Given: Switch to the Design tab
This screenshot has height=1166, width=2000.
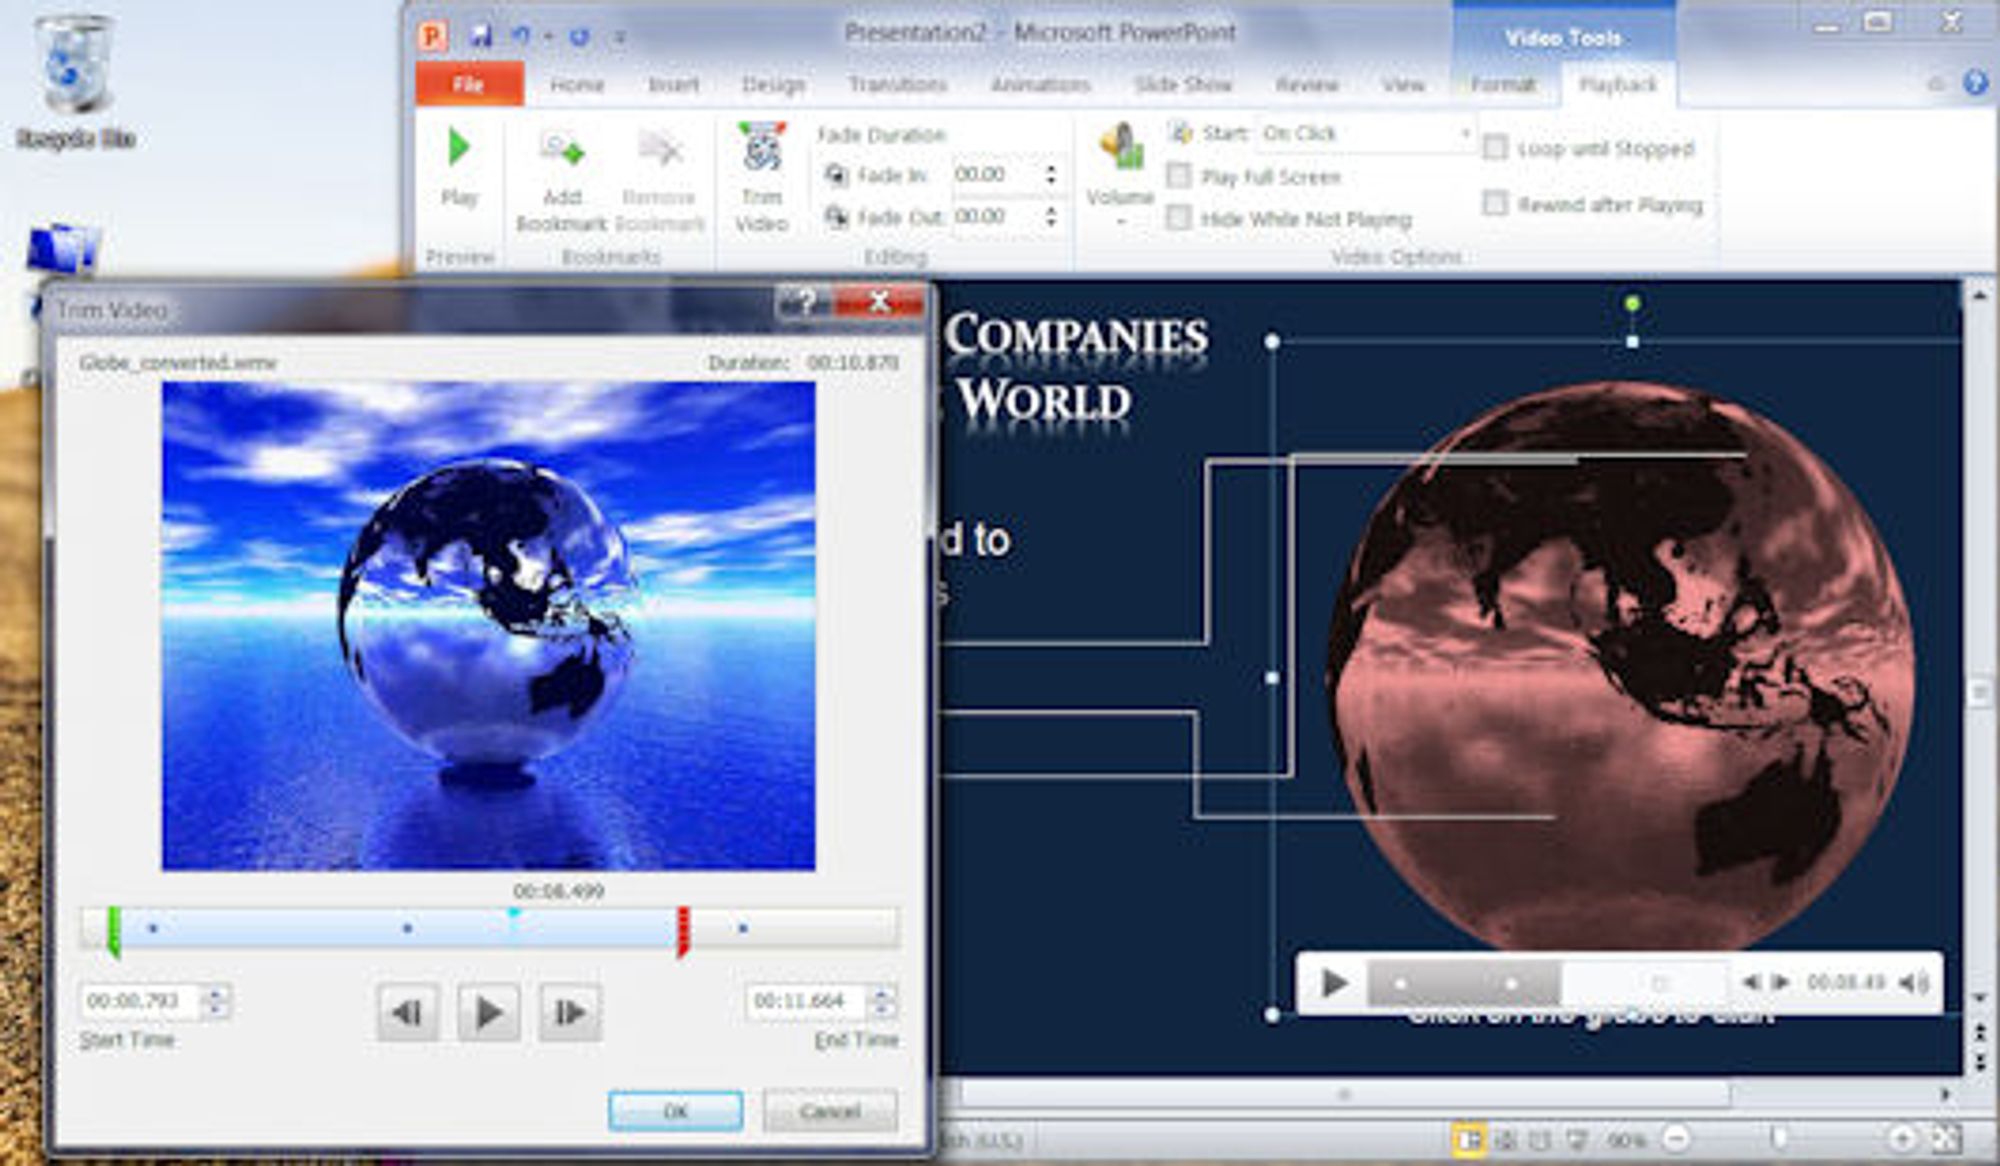Looking at the screenshot, I should 773,85.
